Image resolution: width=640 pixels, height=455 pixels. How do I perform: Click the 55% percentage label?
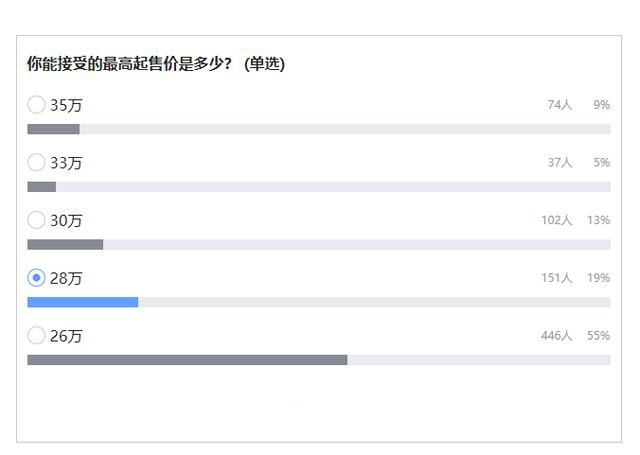tap(598, 336)
